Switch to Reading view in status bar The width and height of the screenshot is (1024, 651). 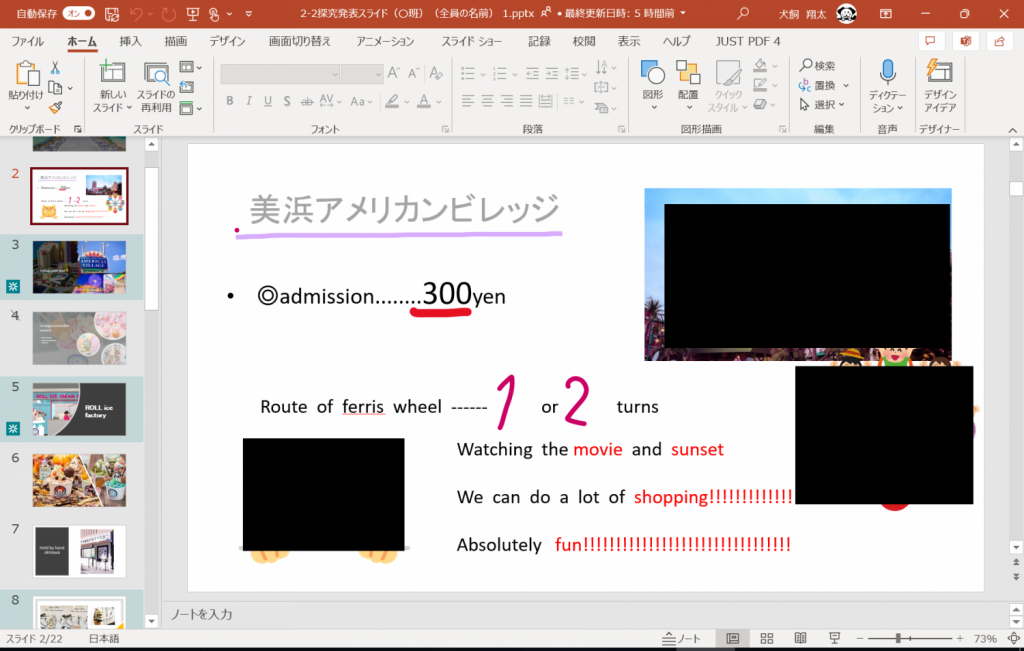coord(800,638)
